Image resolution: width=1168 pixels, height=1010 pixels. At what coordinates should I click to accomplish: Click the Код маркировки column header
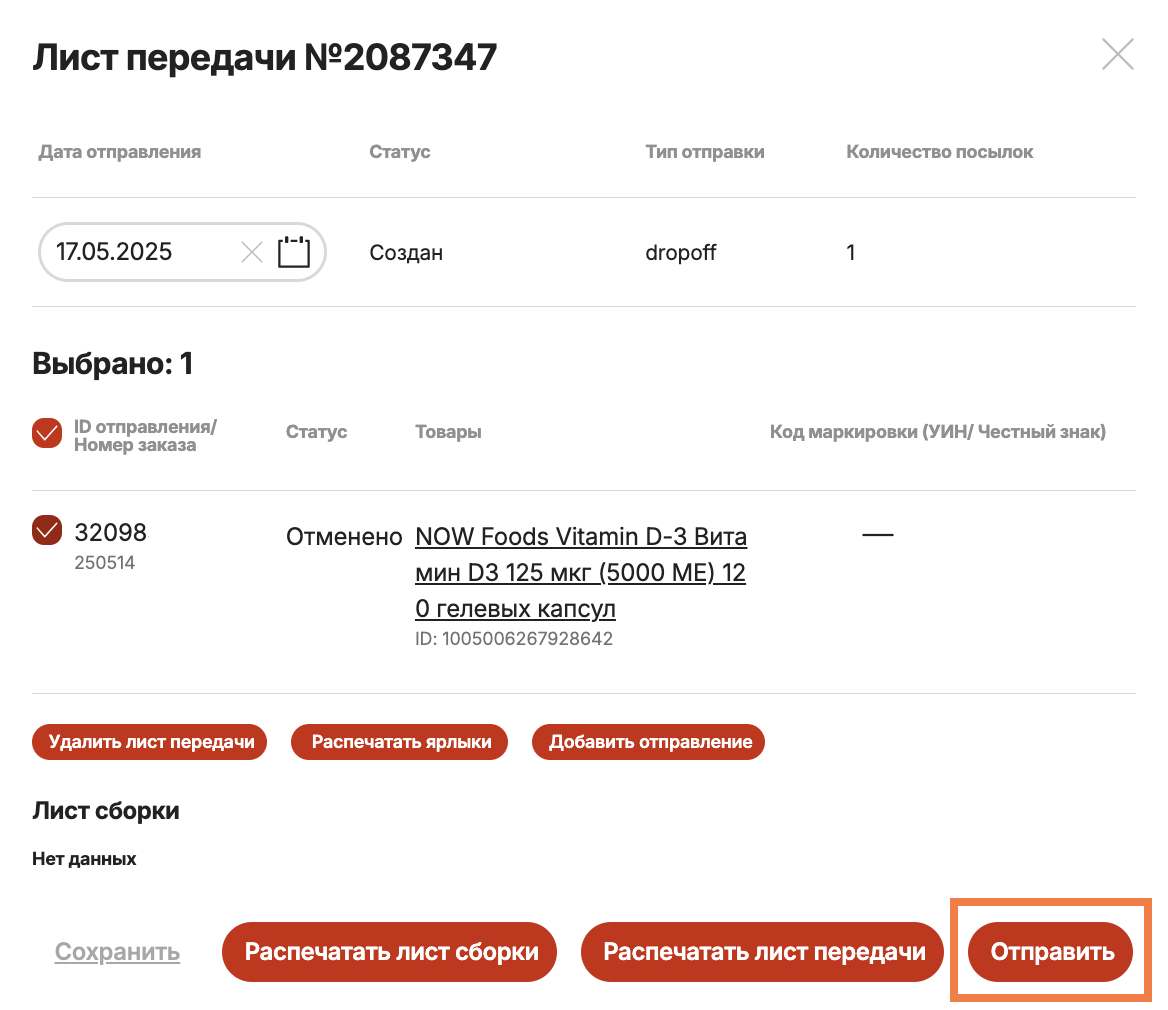pyautogui.click(x=937, y=432)
